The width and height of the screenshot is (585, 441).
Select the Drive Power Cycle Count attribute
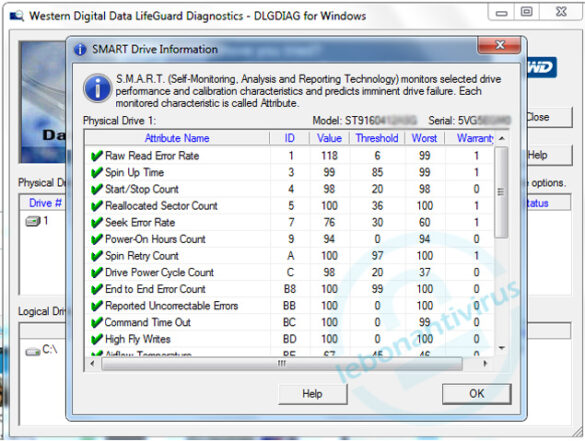coord(290,272)
